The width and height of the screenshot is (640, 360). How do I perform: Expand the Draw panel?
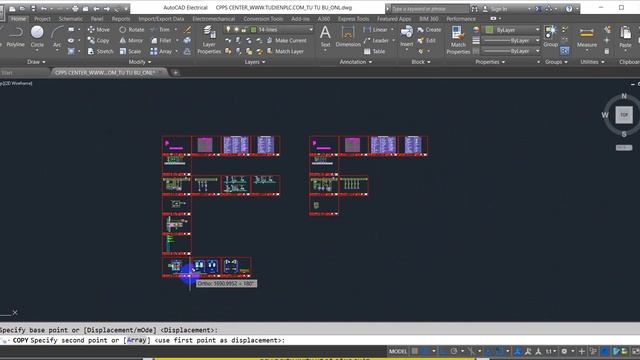point(36,62)
